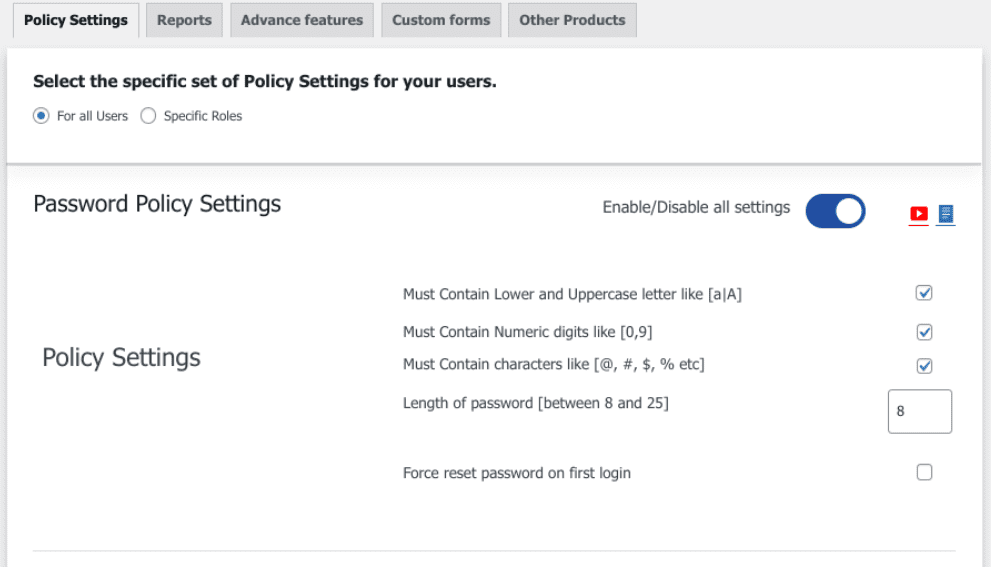Uncheck Must Contain Lower and Uppercase checkbox
991x567 pixels.
(924, 293)
